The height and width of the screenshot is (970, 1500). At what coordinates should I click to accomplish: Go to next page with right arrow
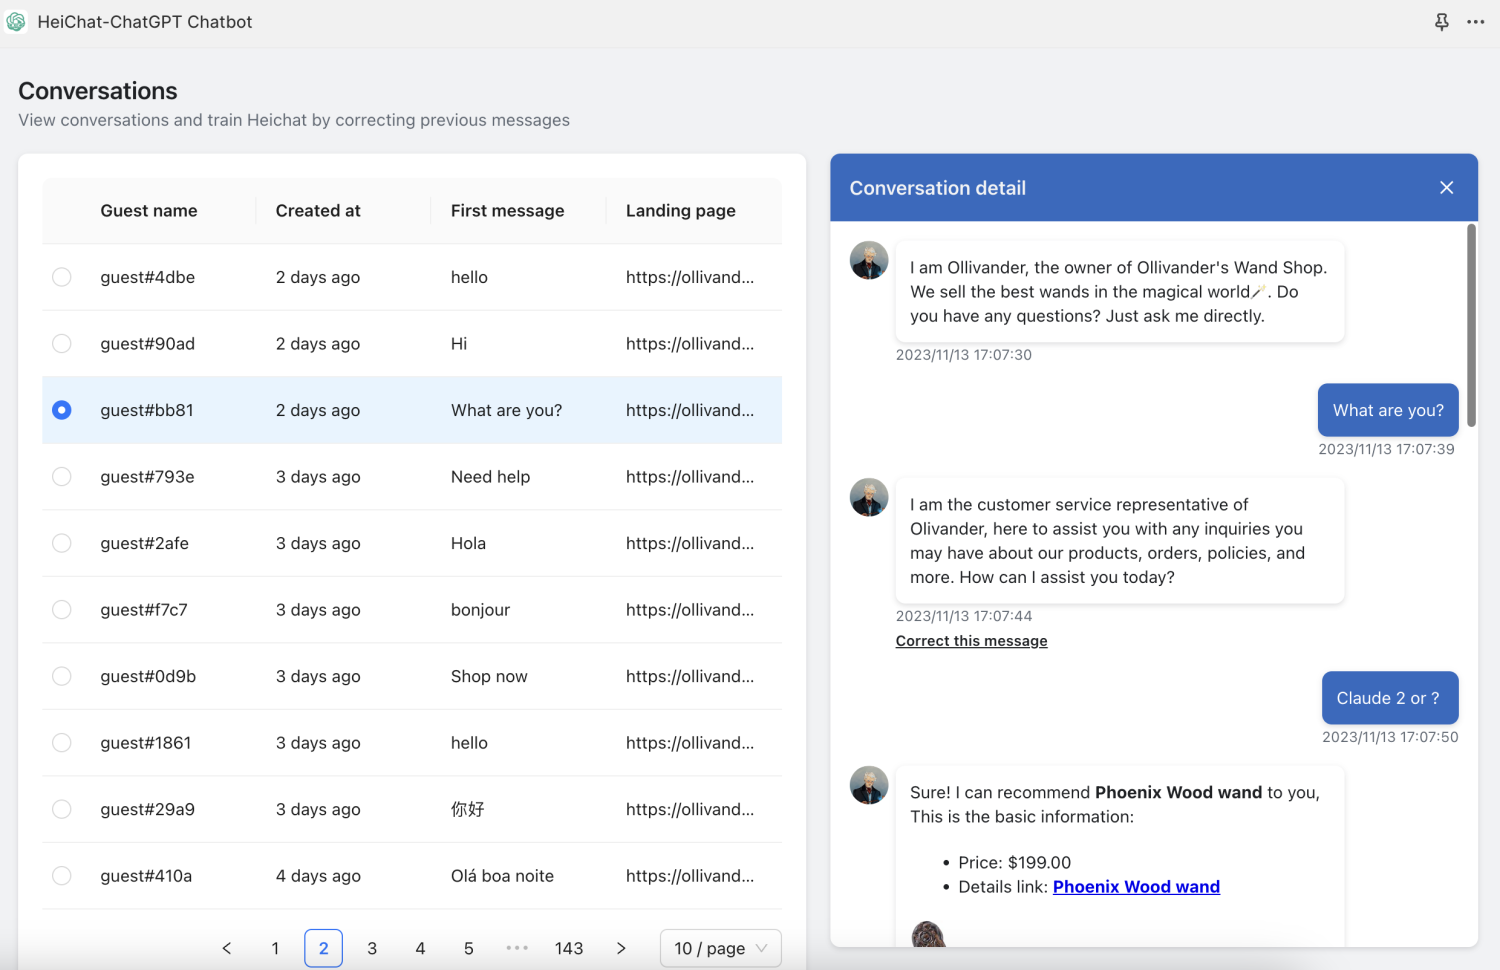621,948
